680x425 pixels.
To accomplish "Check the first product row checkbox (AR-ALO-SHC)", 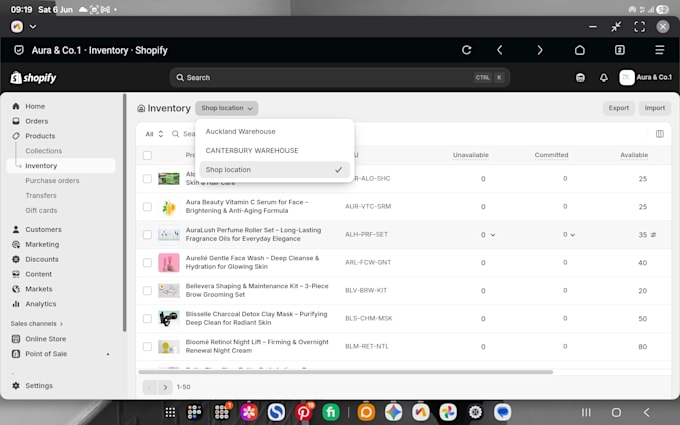I will (x=147, y=179).
